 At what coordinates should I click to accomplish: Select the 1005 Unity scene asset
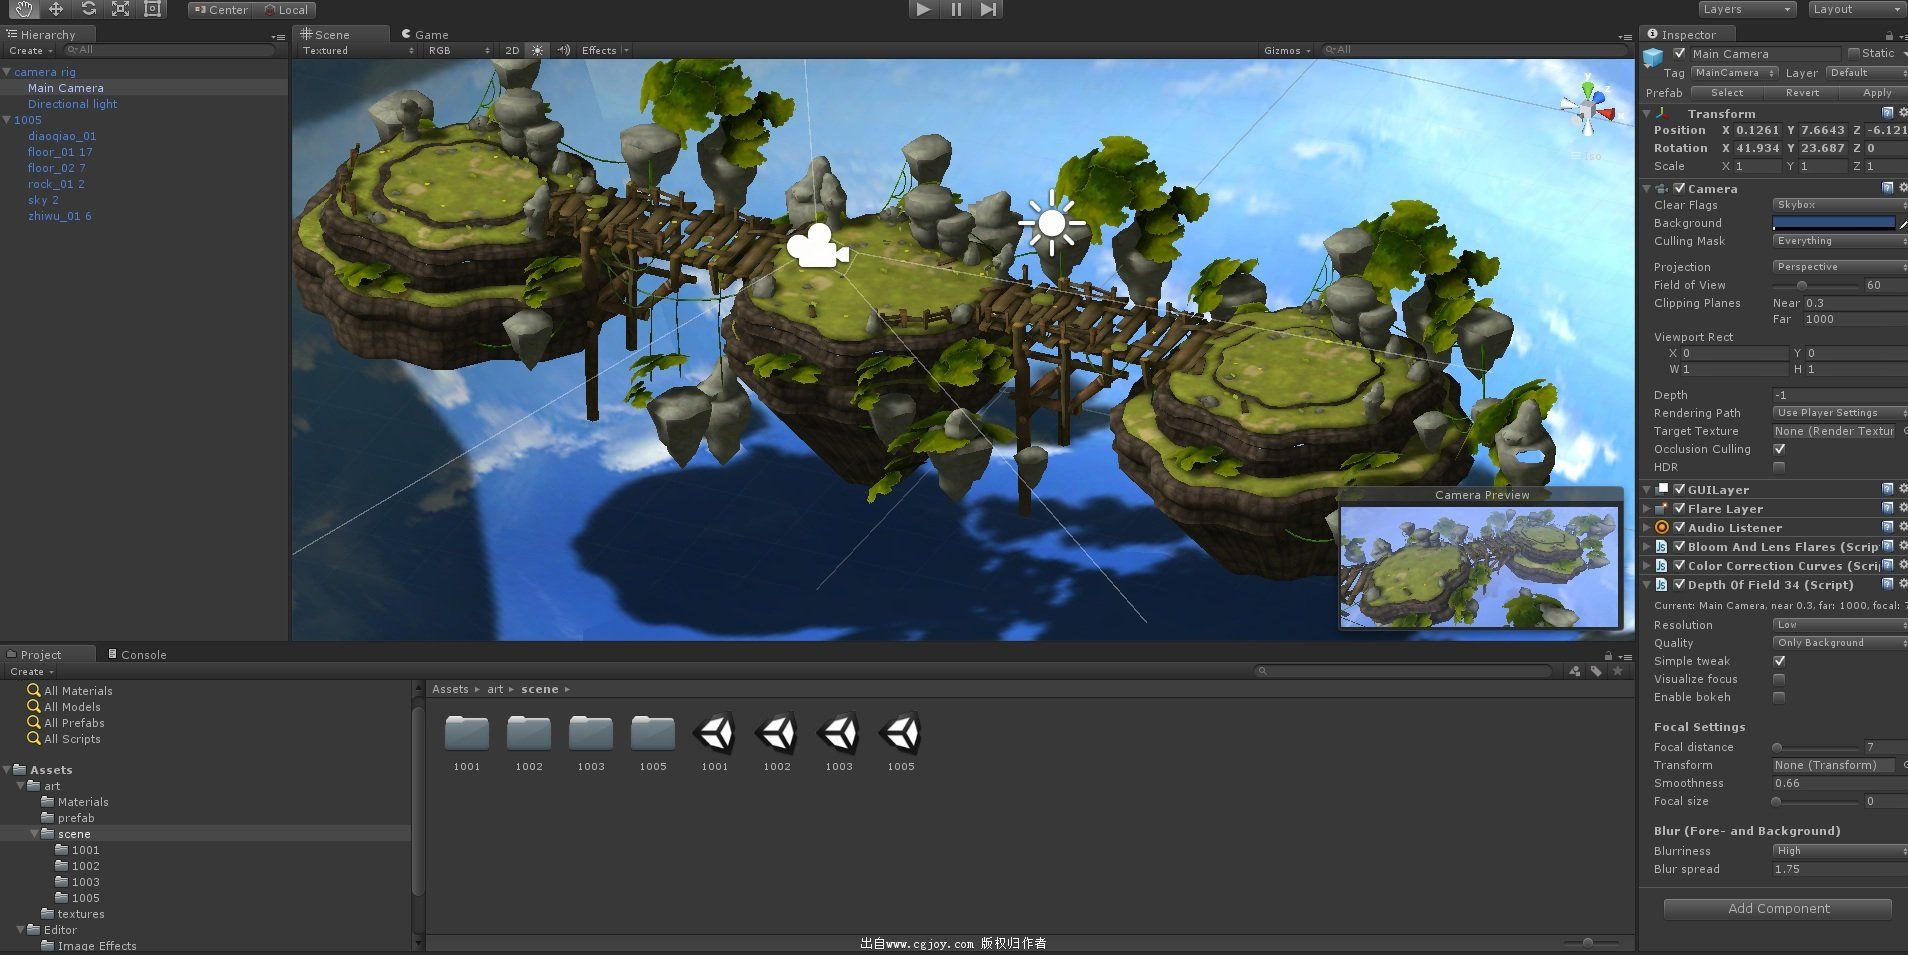[901, 734]
